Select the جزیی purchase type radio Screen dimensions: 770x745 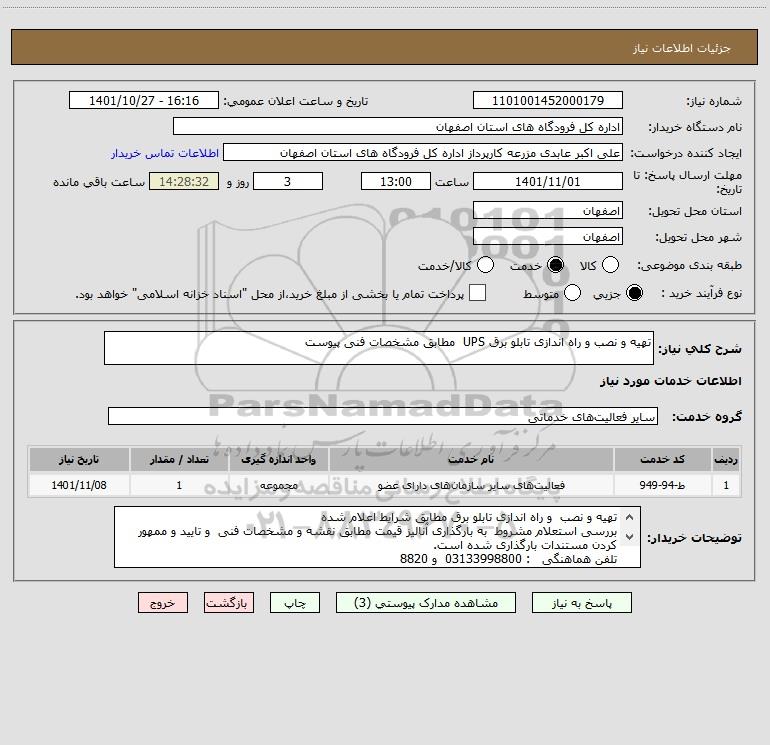click(x=634, y=293)
